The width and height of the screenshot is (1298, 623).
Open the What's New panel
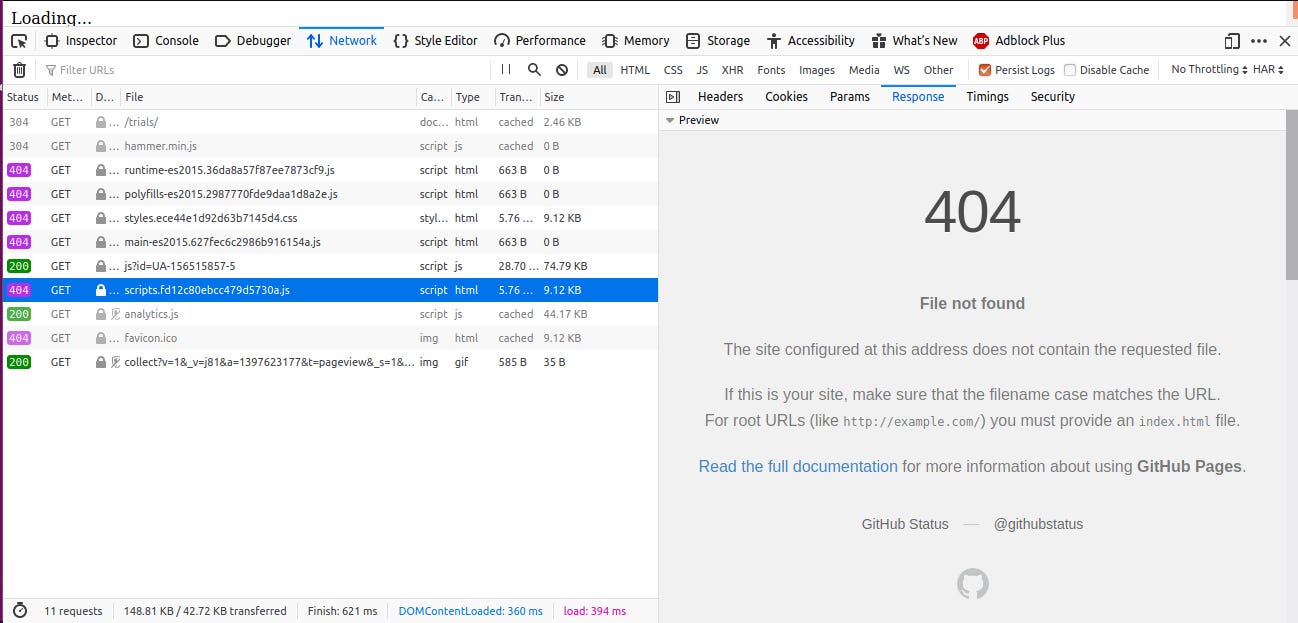(x=914, y=41)
